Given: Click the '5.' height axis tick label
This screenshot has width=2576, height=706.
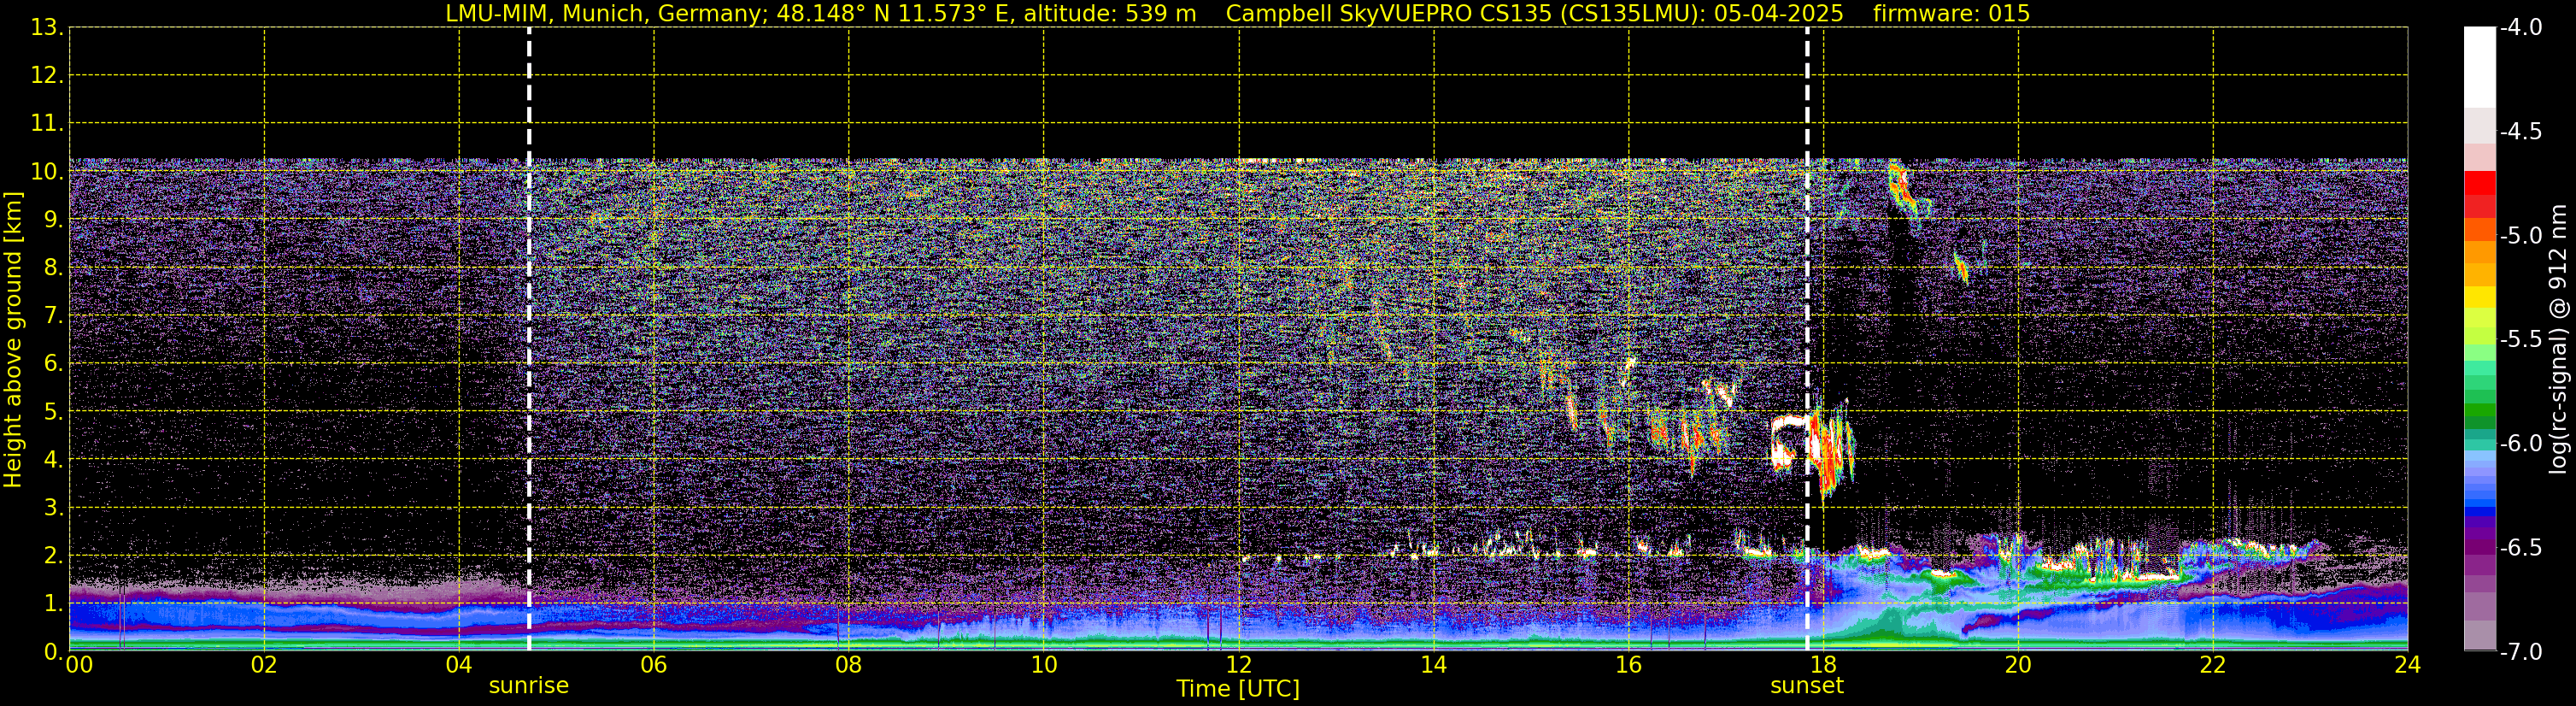Looking at the screenshot, I should (54, 411).
